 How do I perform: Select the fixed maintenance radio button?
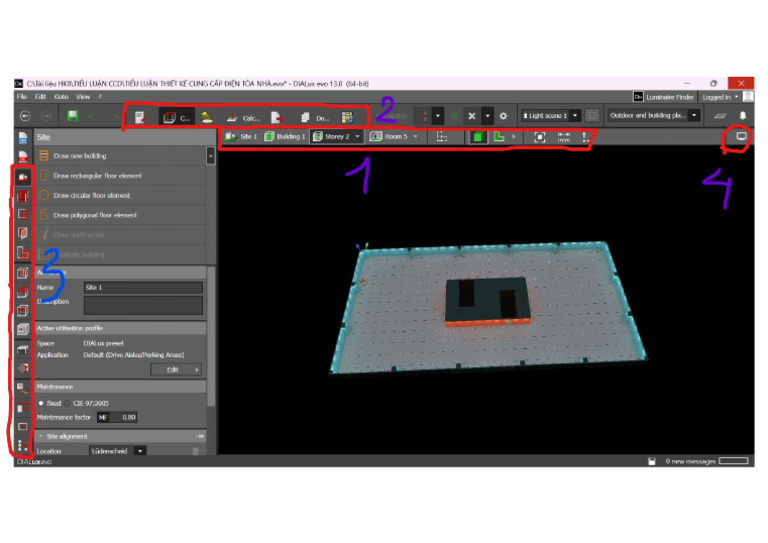[43, 403]
